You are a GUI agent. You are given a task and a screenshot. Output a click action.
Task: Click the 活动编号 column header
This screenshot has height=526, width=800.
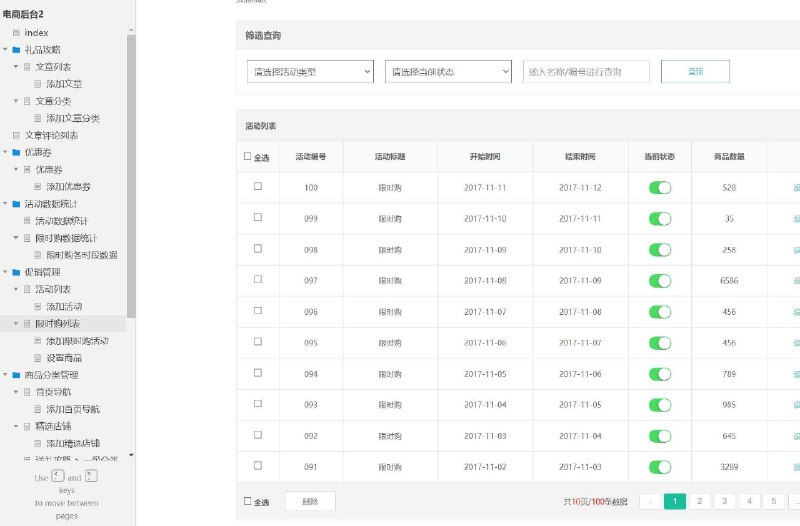[x=311, y=157]
